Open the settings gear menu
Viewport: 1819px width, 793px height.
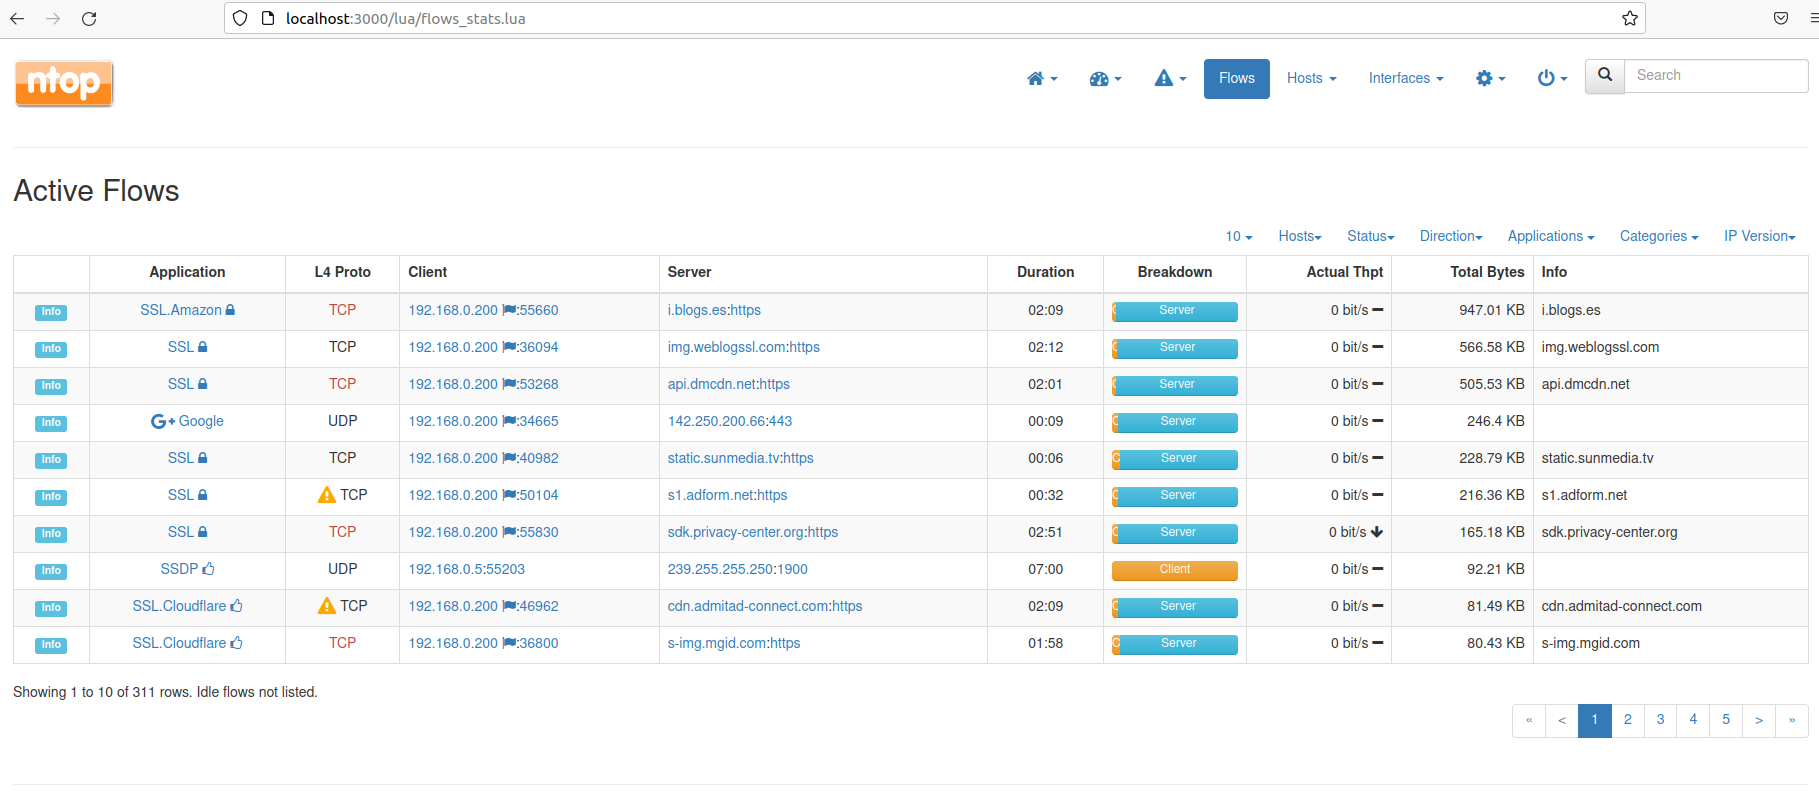1490,78
